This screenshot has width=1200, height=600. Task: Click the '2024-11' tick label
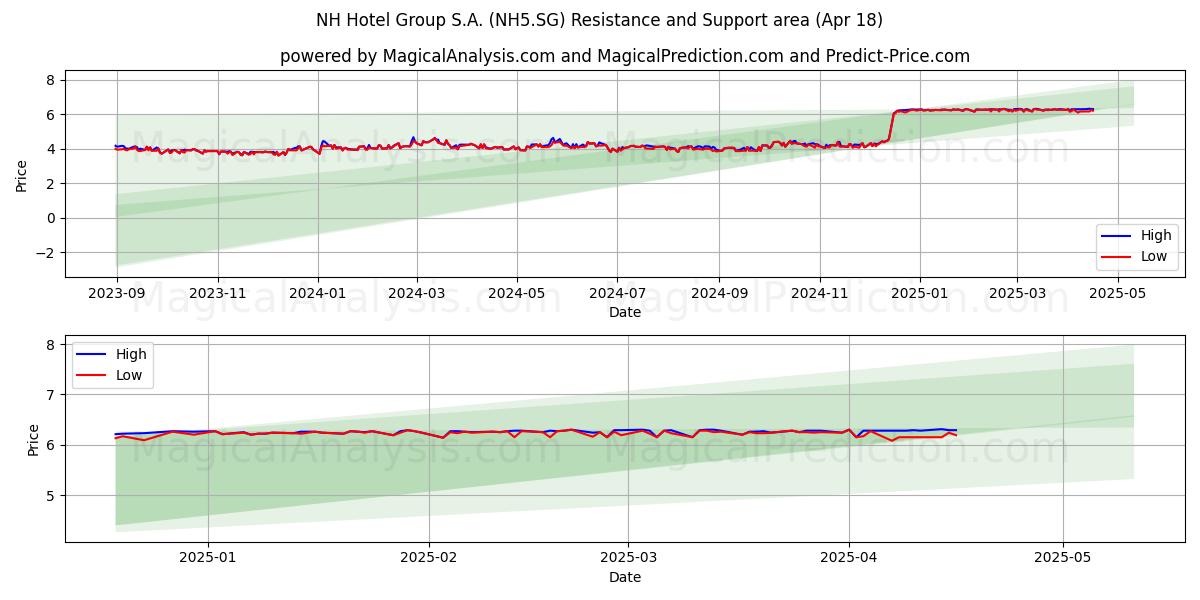(x=819, y=295)
